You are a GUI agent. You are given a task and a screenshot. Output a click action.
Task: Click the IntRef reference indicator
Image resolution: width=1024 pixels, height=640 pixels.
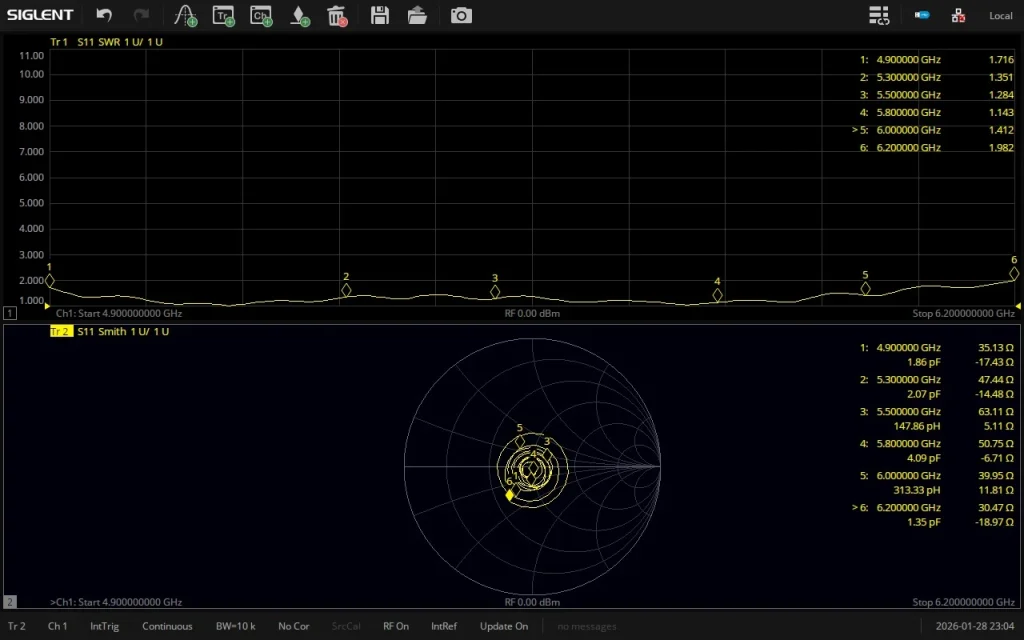[444, 626]
